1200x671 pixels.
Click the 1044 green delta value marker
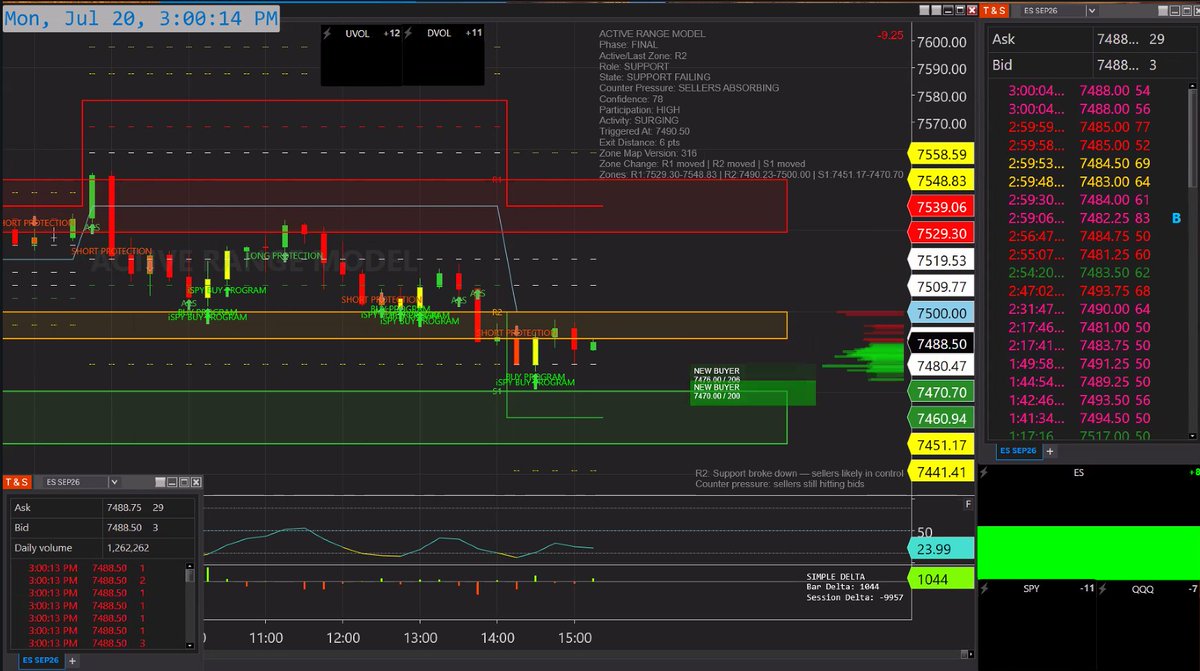(941, 578)
